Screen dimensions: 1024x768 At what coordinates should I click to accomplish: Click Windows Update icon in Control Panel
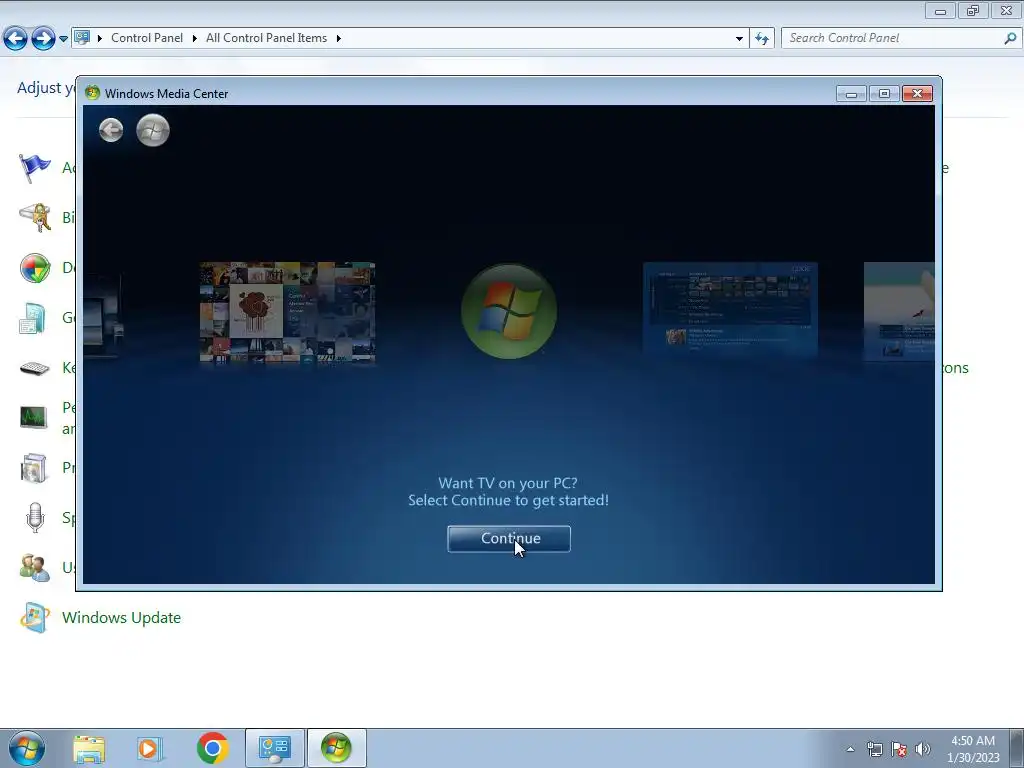pyautogui.click(x=35, y=617)
